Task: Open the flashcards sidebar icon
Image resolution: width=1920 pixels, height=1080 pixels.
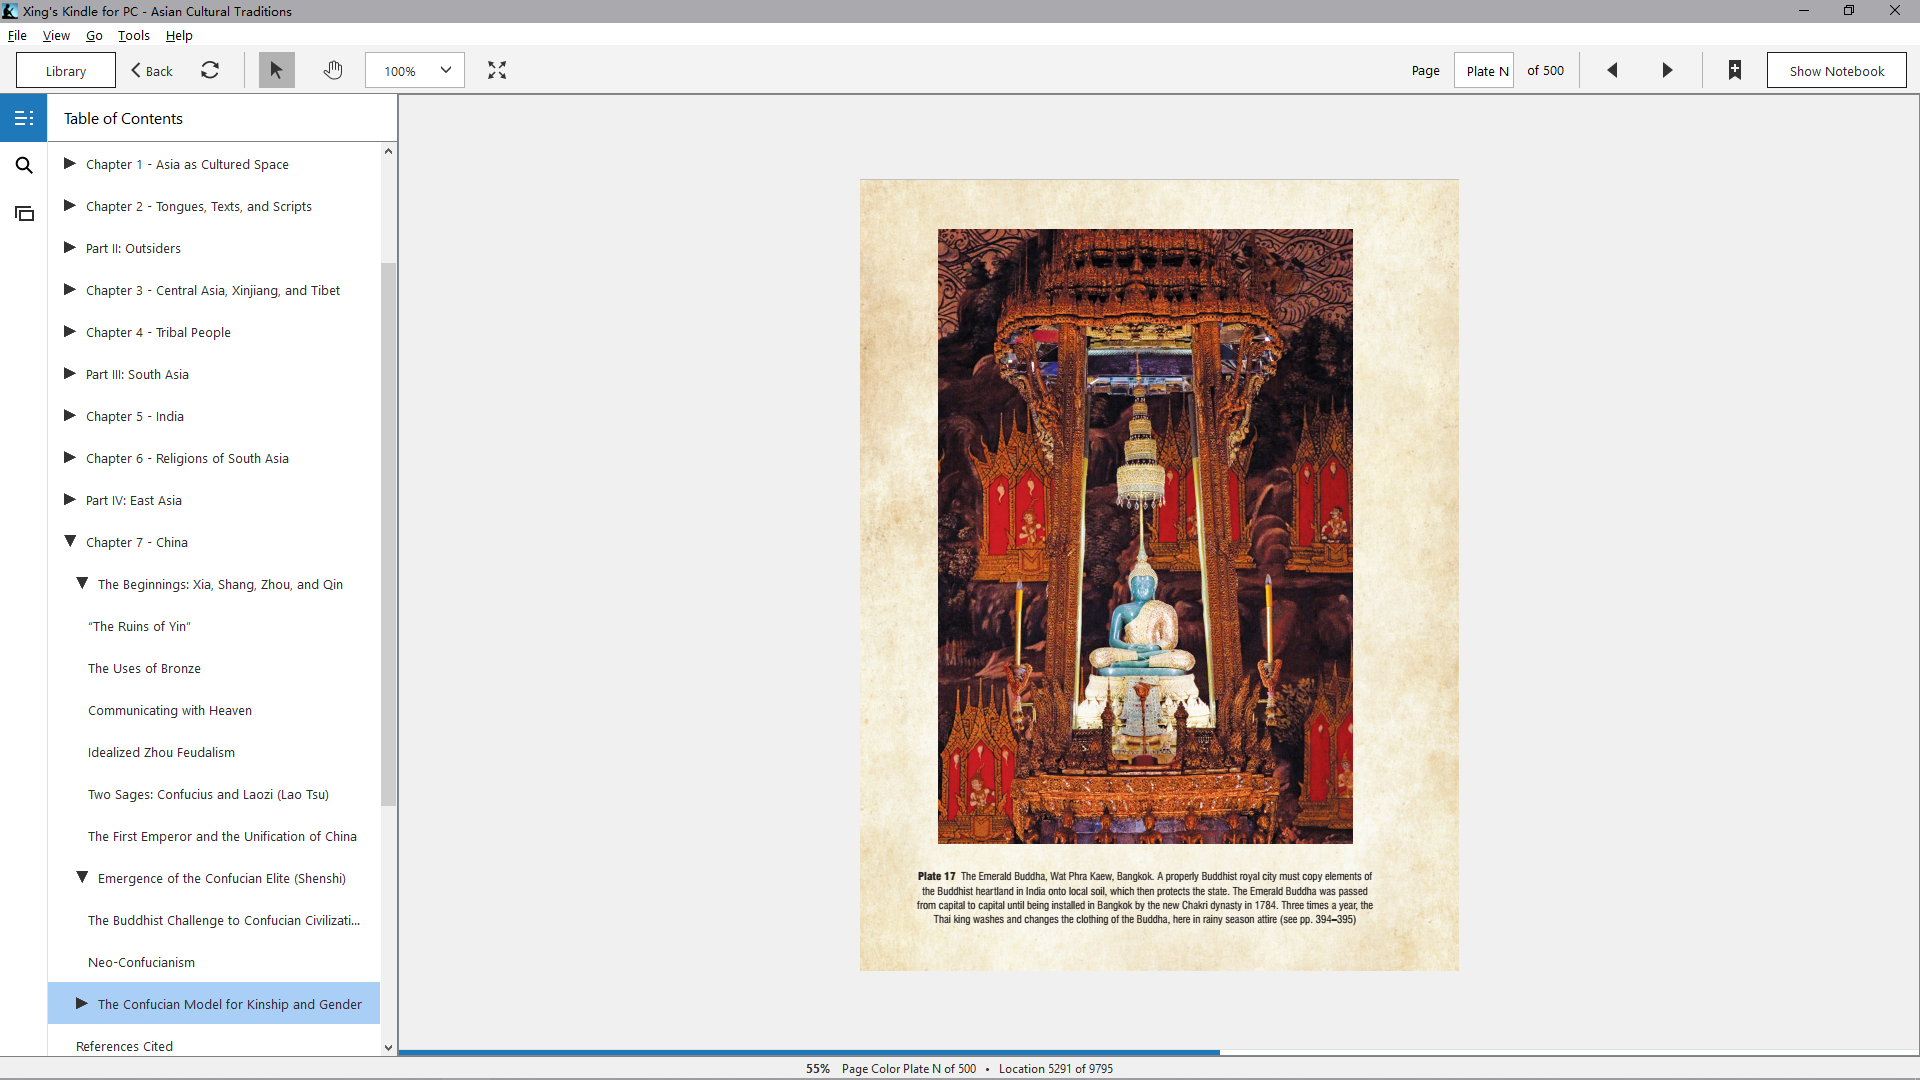Action: click(x=24, y=213)
